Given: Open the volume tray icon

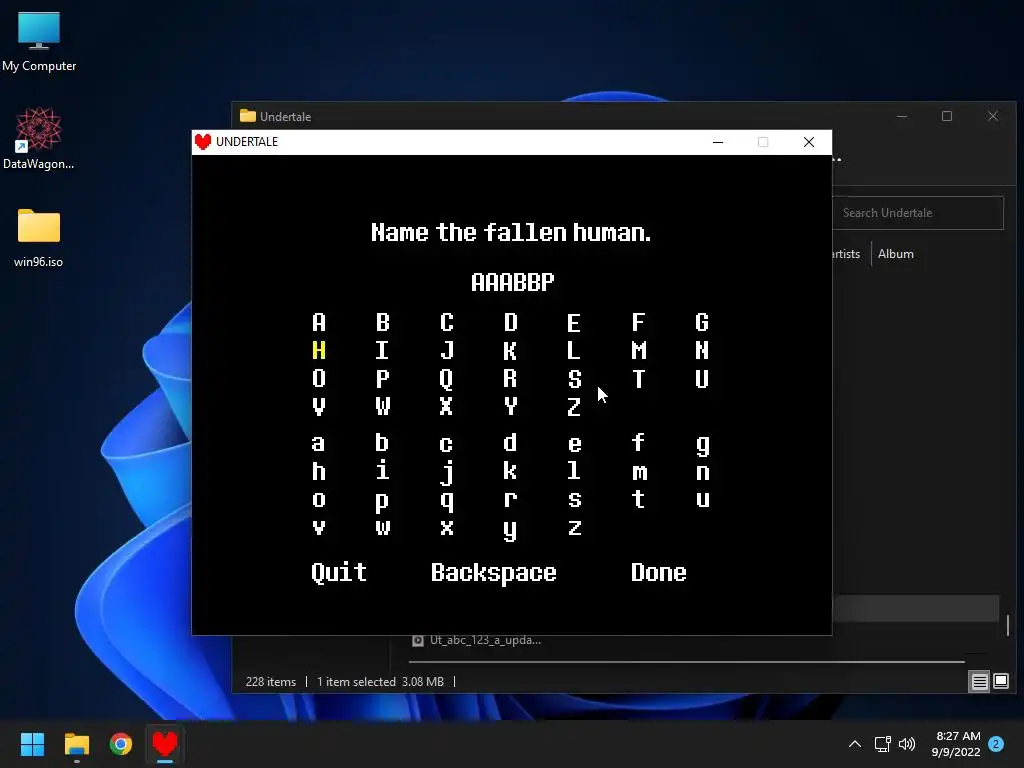Looking at the screenshot, I should [x=907, y=744].
